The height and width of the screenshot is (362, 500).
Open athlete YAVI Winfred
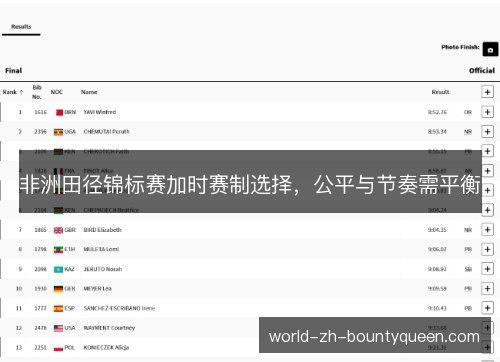coord(100,112)
